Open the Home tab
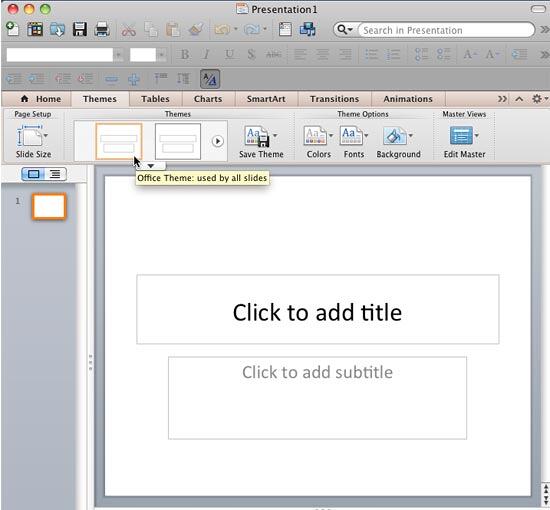This screenshot has height=510, width=550. point(41,99)
